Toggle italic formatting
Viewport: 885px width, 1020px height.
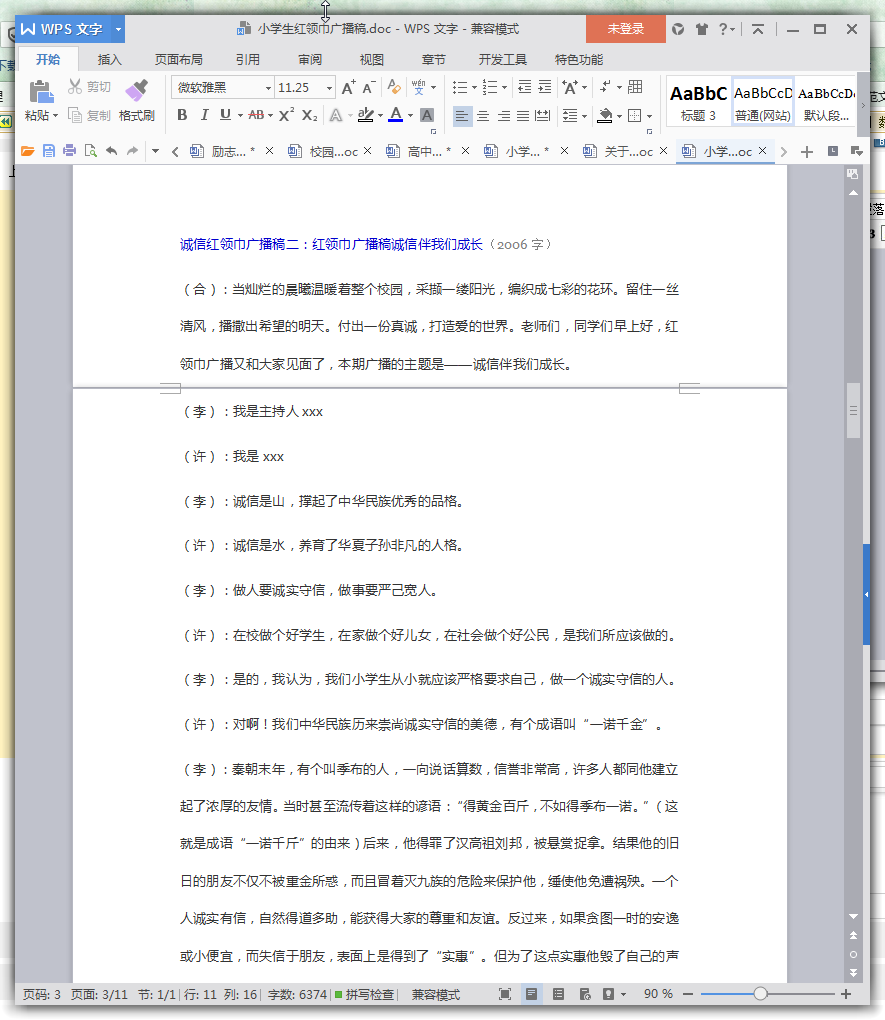pyautogui.click(x=204, y=115)
